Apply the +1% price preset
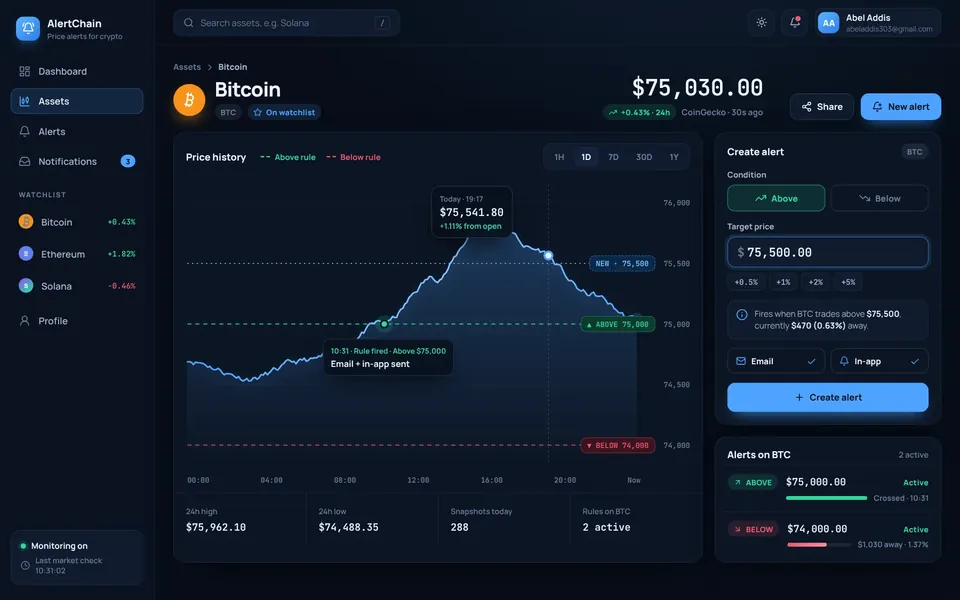 tap(783, 282)
